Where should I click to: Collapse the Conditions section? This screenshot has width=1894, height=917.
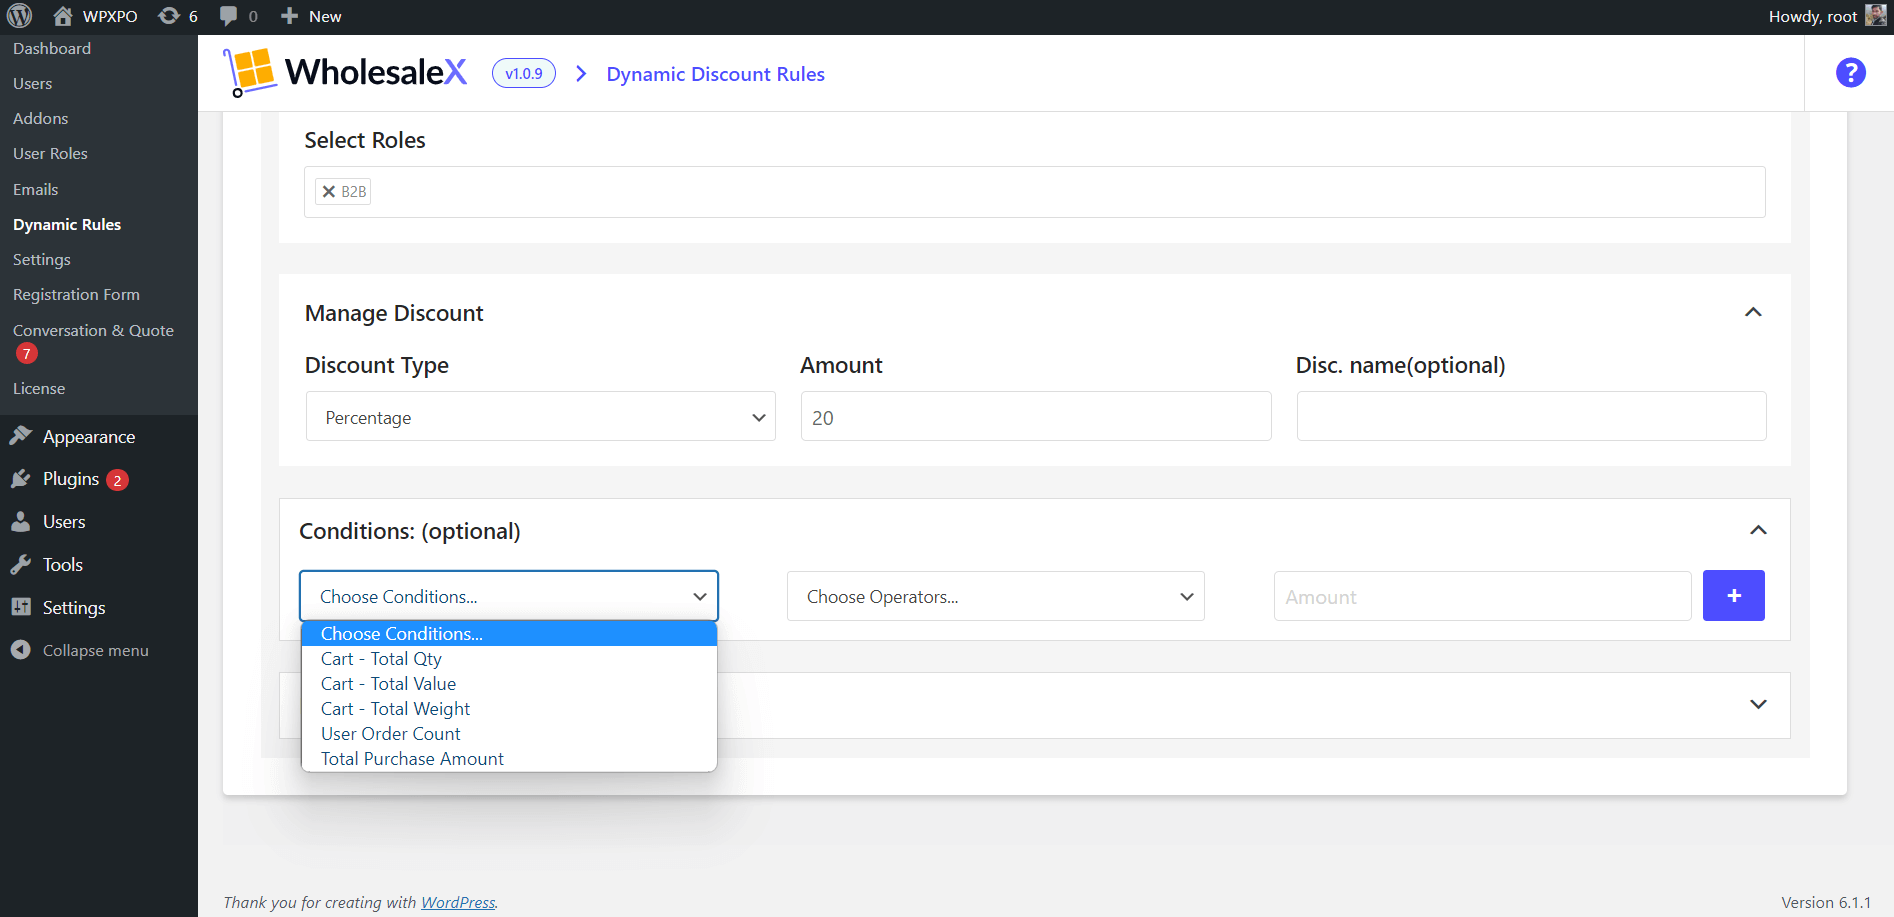click(x=1758, y=530)
